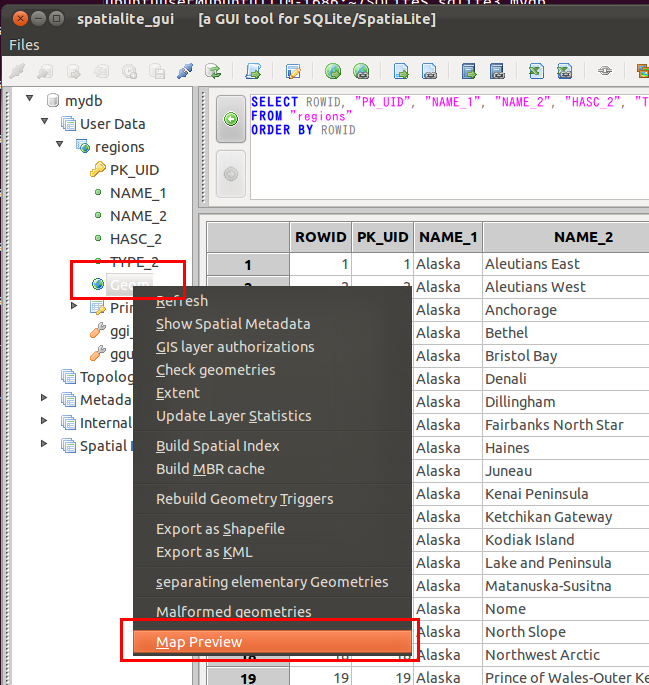Screen dimensions: 649x685
Task: Click the Load DBF toolbar icon
Action: [469, 71]
